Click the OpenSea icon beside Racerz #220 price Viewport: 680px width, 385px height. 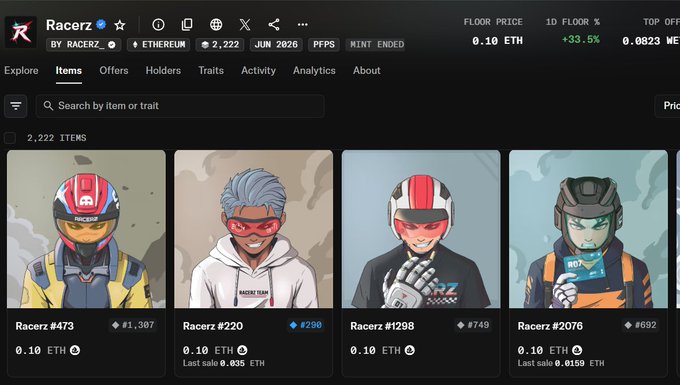(x=242, y=350)
